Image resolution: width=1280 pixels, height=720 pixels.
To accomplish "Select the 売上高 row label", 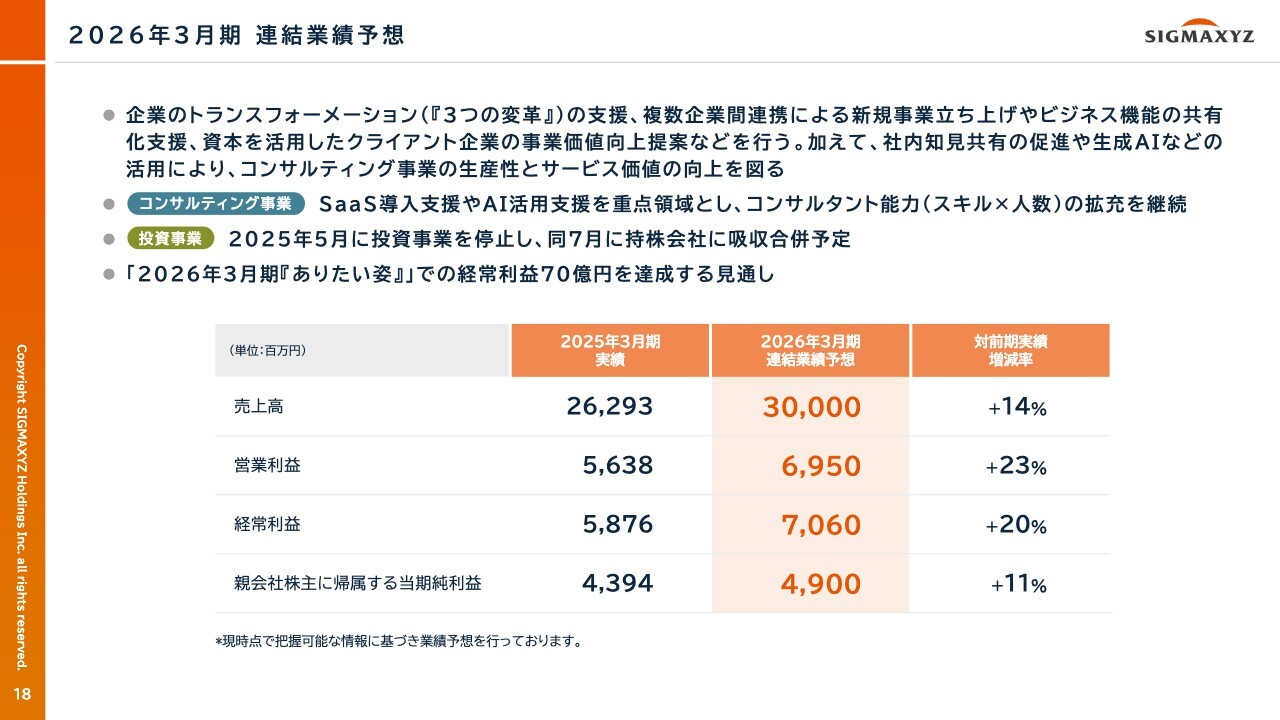I will click(251, 407).
